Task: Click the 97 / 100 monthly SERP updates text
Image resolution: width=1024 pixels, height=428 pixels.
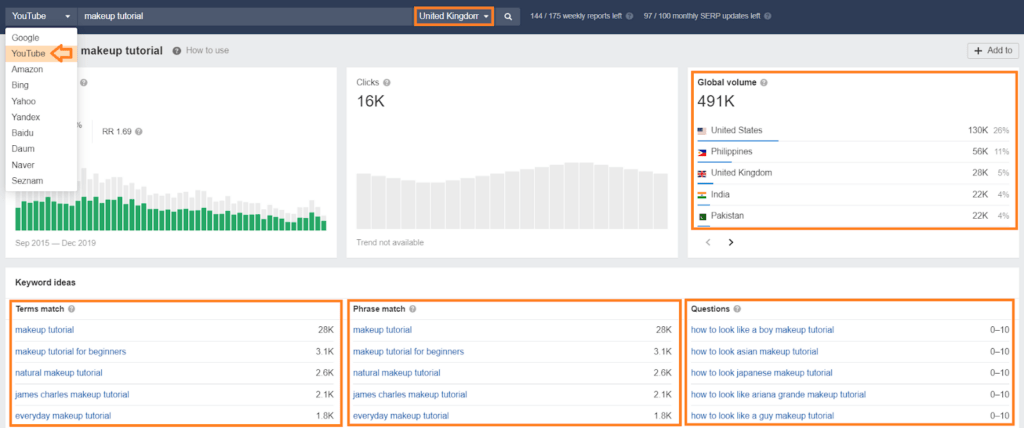Action: pyautogui.click(x=702, y=16)
